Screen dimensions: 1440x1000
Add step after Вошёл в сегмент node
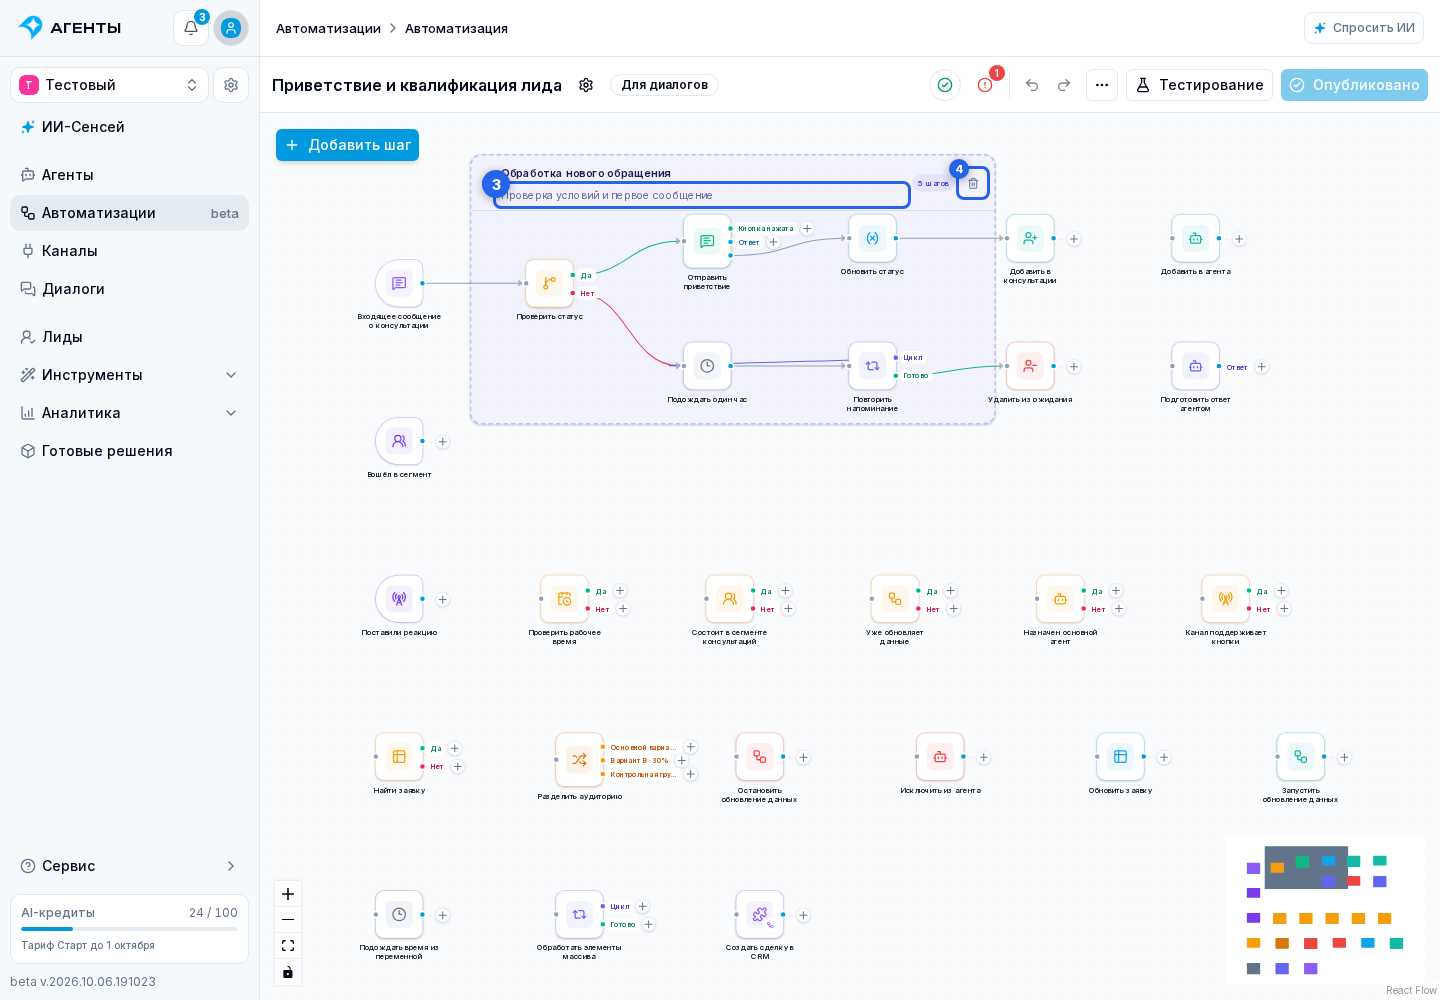[443, 442]
